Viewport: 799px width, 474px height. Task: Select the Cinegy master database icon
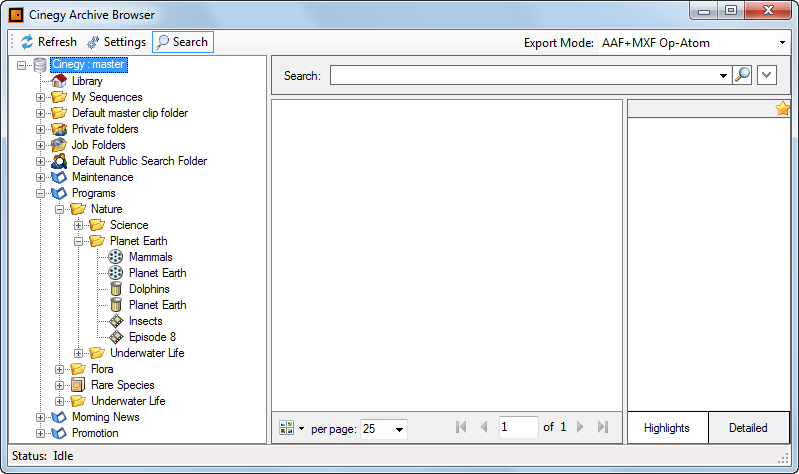point(40,65)
